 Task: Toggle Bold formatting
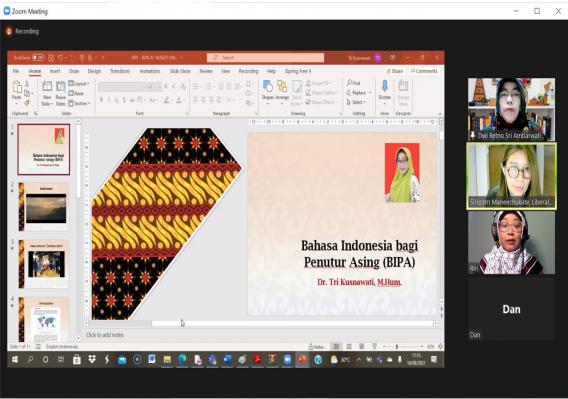click(101, 100)
